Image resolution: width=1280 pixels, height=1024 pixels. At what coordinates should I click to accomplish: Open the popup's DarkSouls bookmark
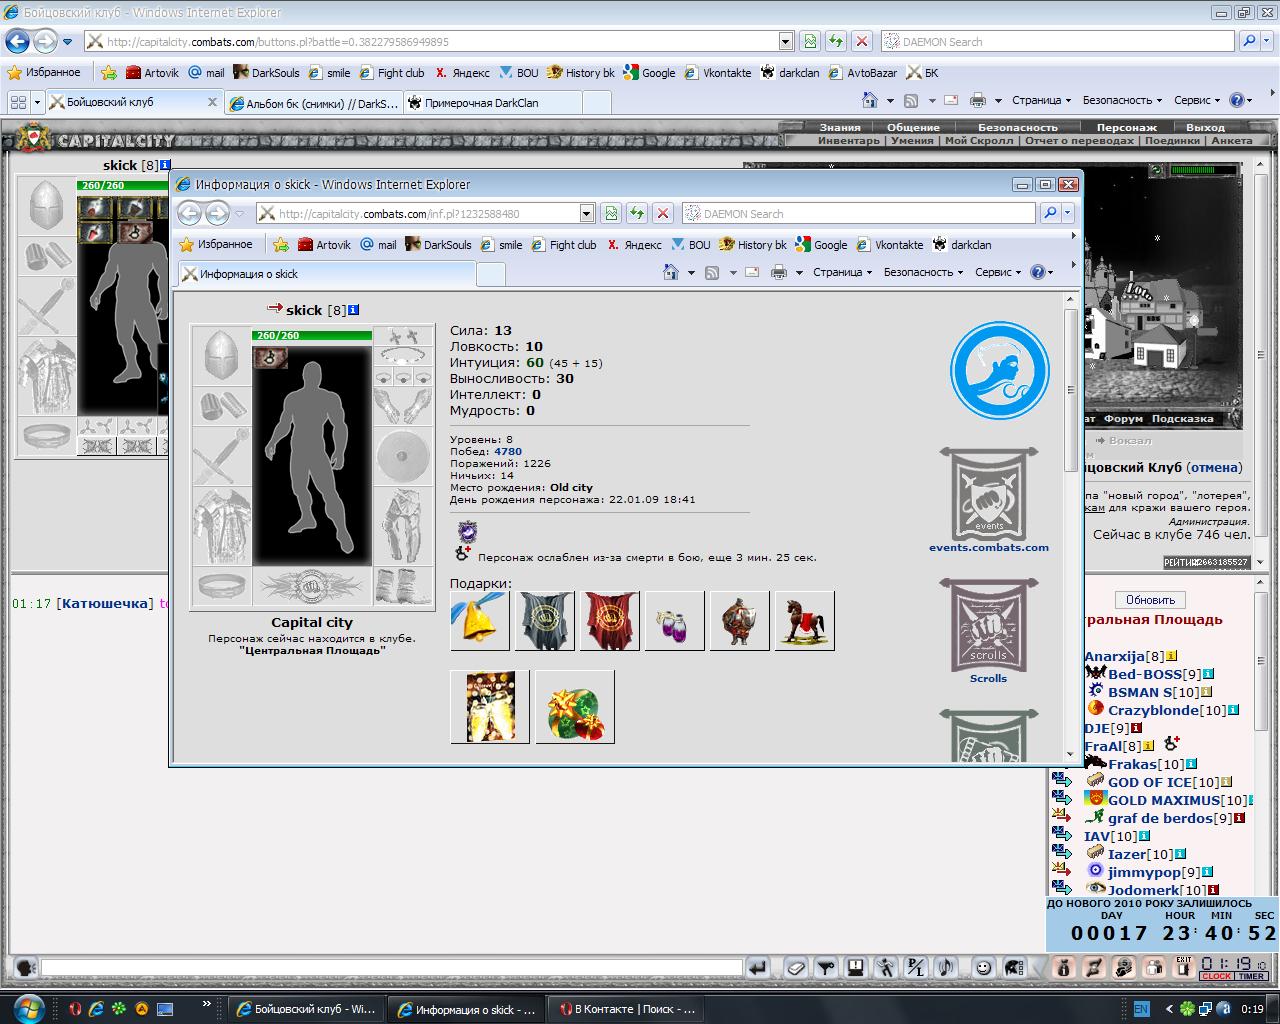[438, 244]
